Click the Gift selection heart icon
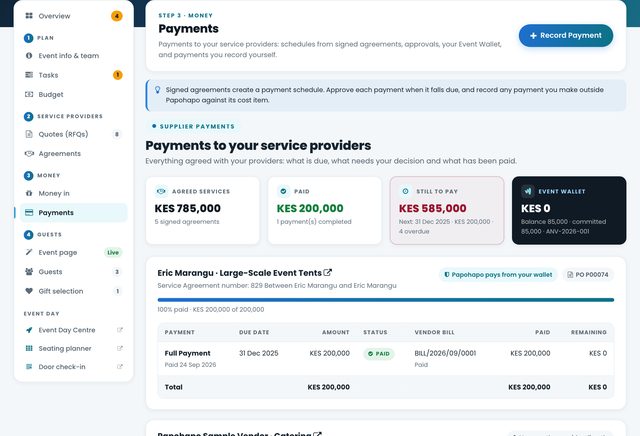The width and height of the screenshot is (640, 436). (x=29, y=291)
